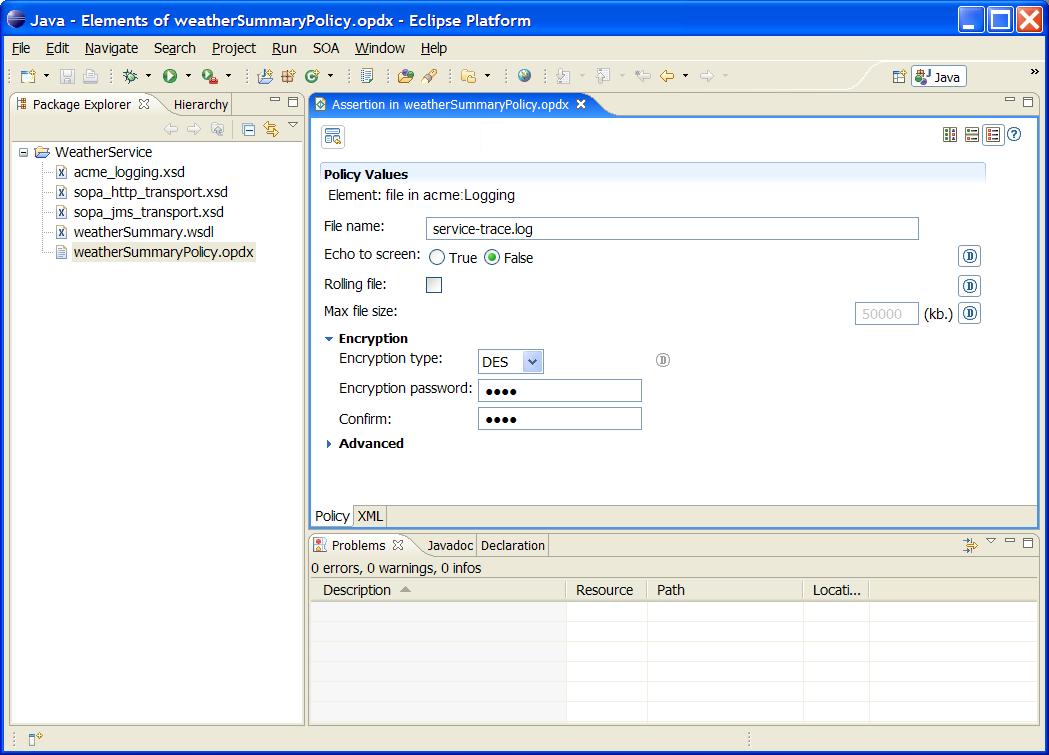Open the Run dropdown arrow
The height and width of the screenshot is (755, 1049).
pos(188,76)
